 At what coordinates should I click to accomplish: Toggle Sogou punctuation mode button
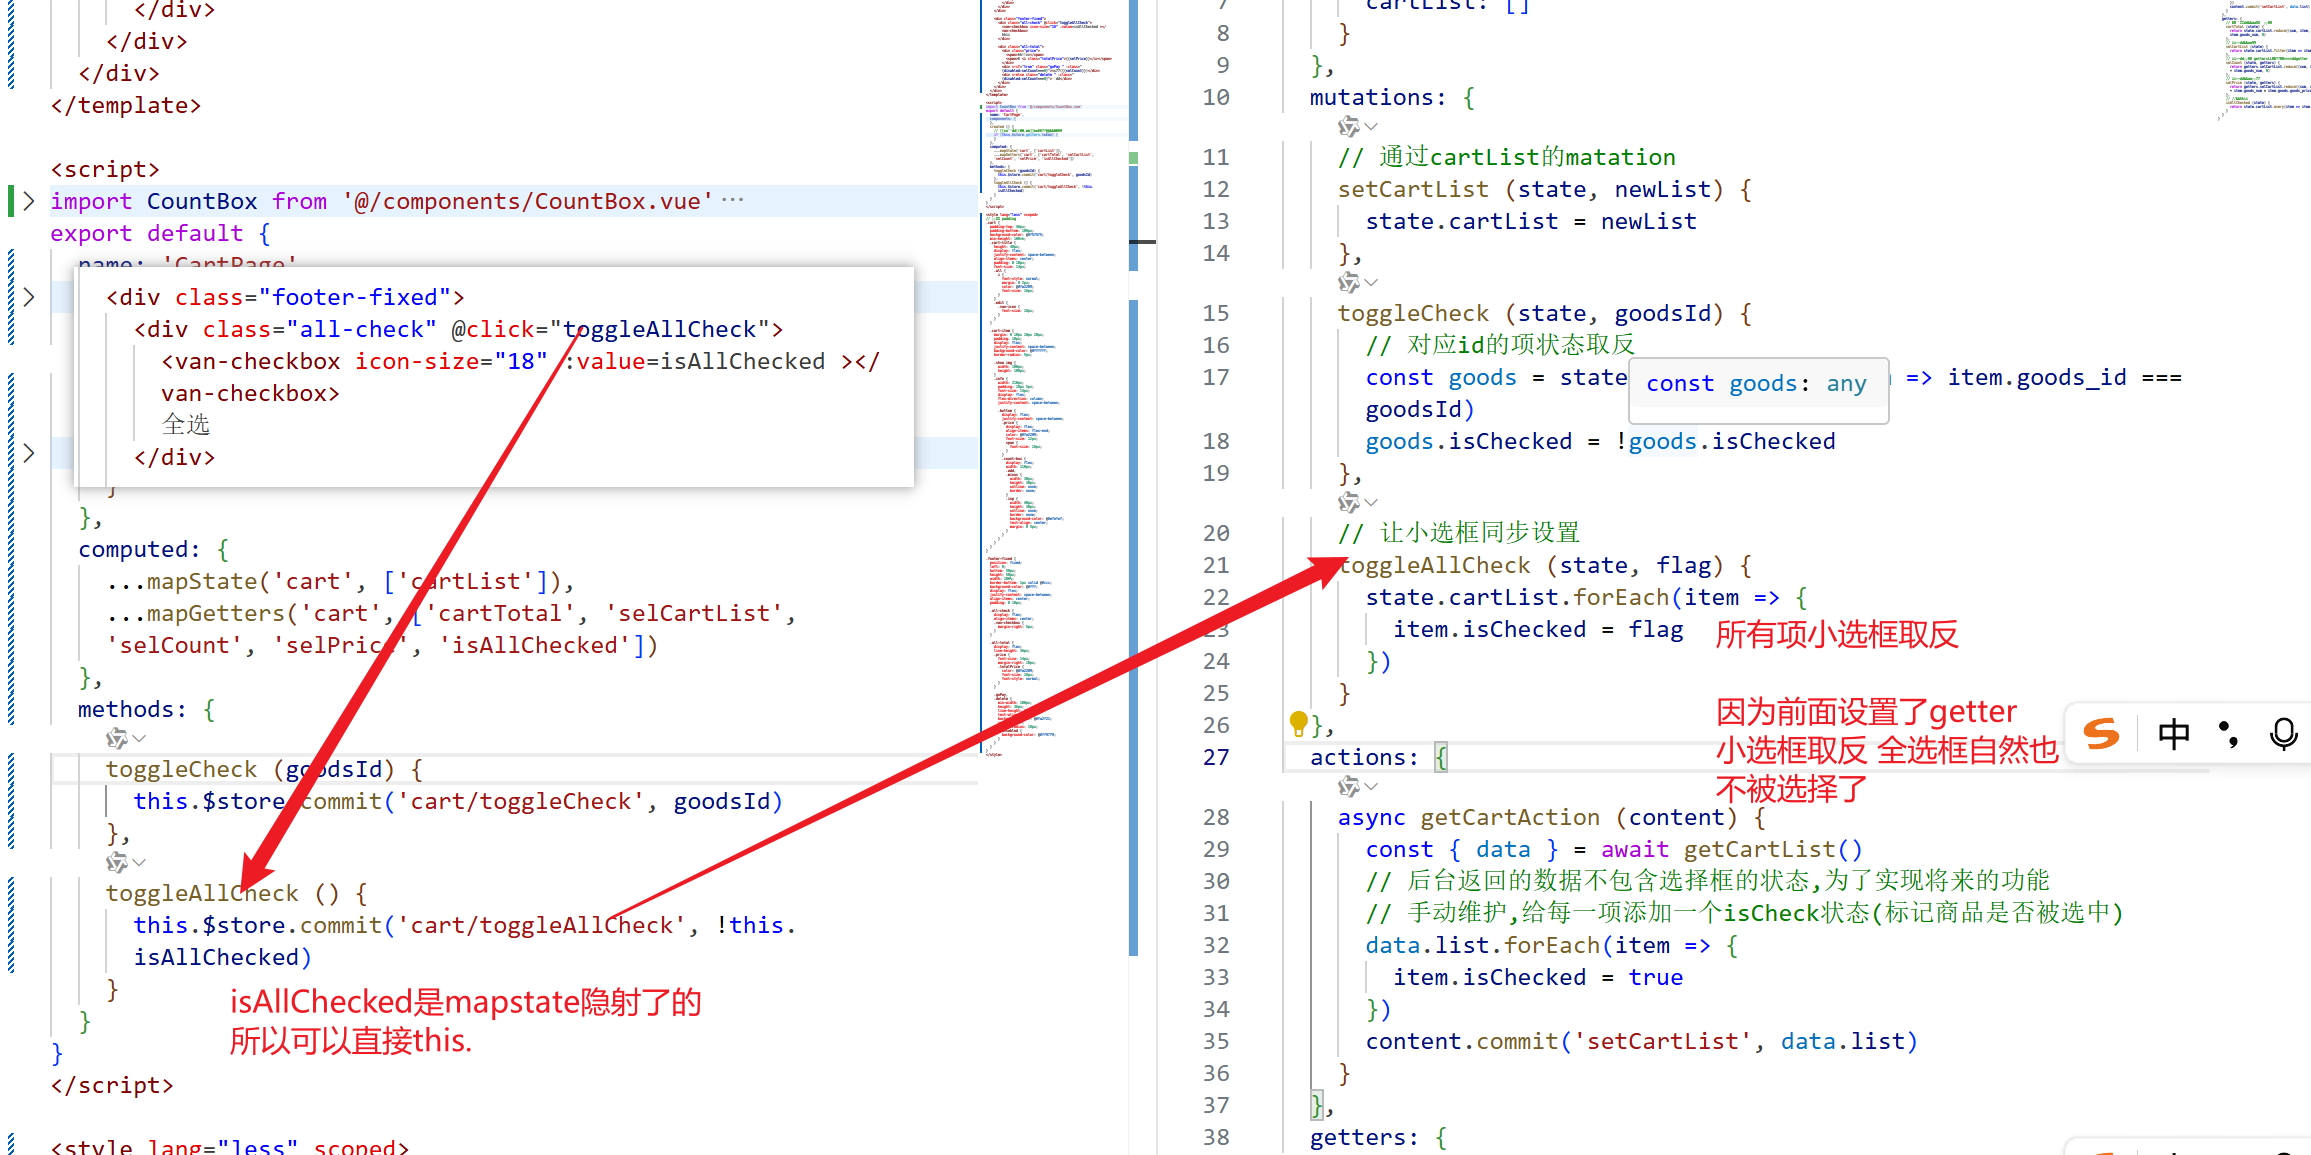pos(2228,735)
